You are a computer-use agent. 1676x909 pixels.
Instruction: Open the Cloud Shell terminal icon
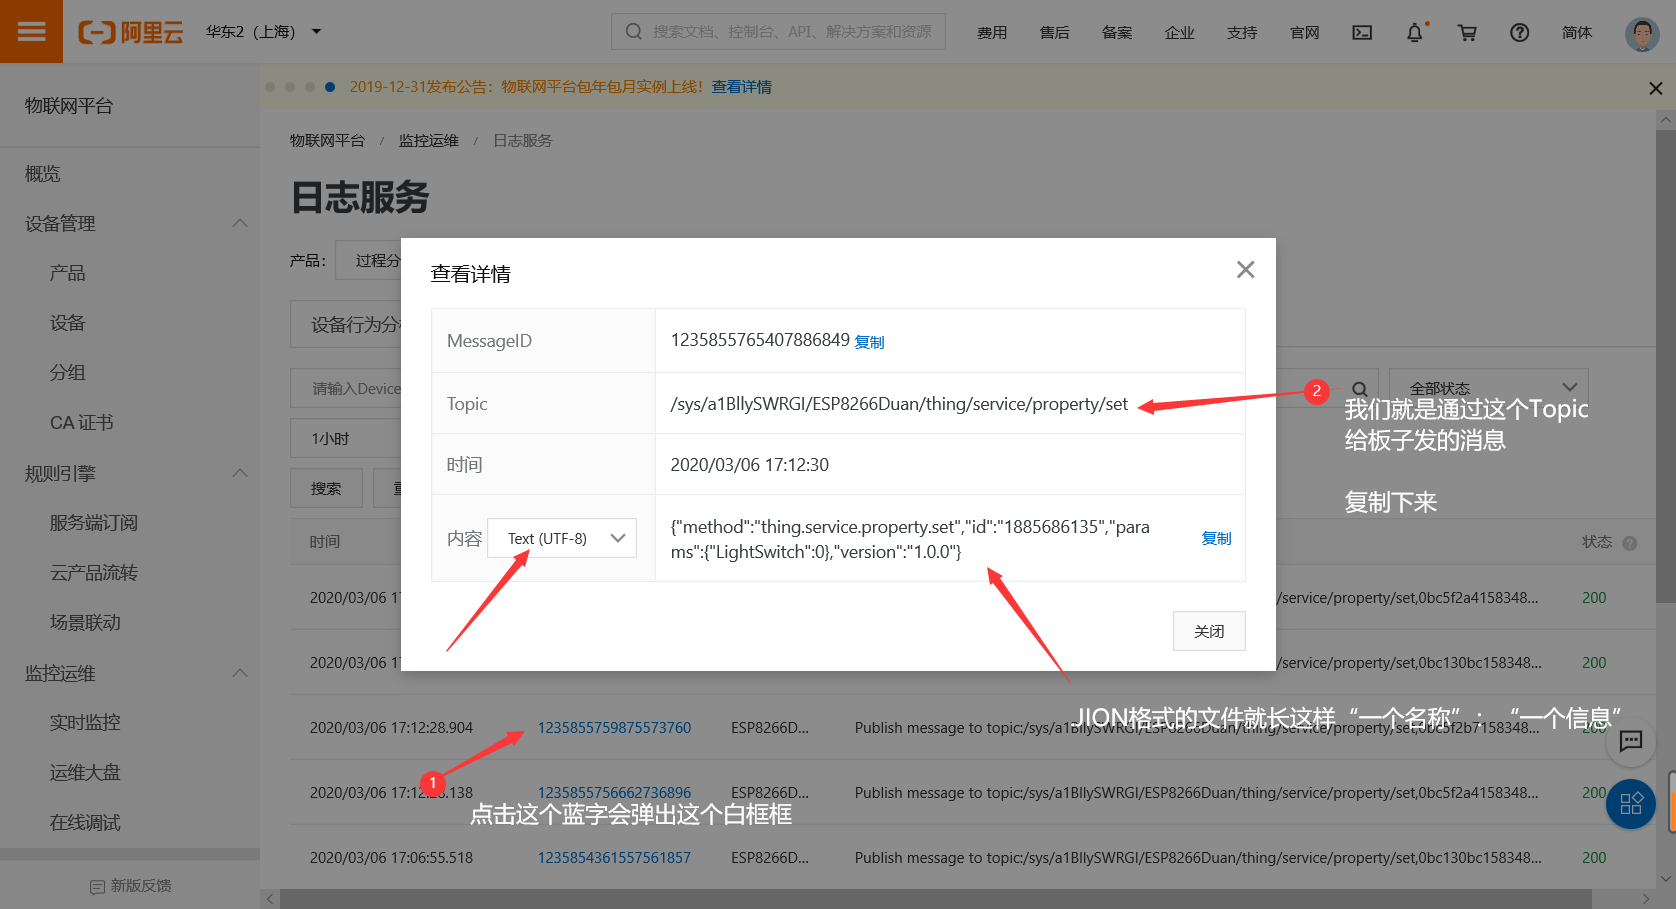tap(1362, 32)
